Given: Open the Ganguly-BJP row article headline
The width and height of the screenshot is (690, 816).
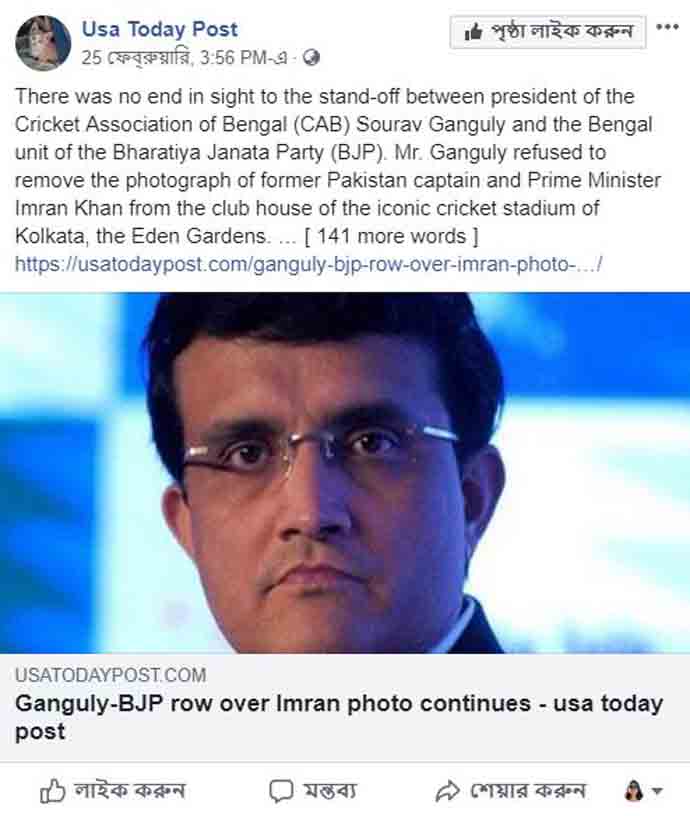Looking at the screenshot, I should [x=339, y=717].
